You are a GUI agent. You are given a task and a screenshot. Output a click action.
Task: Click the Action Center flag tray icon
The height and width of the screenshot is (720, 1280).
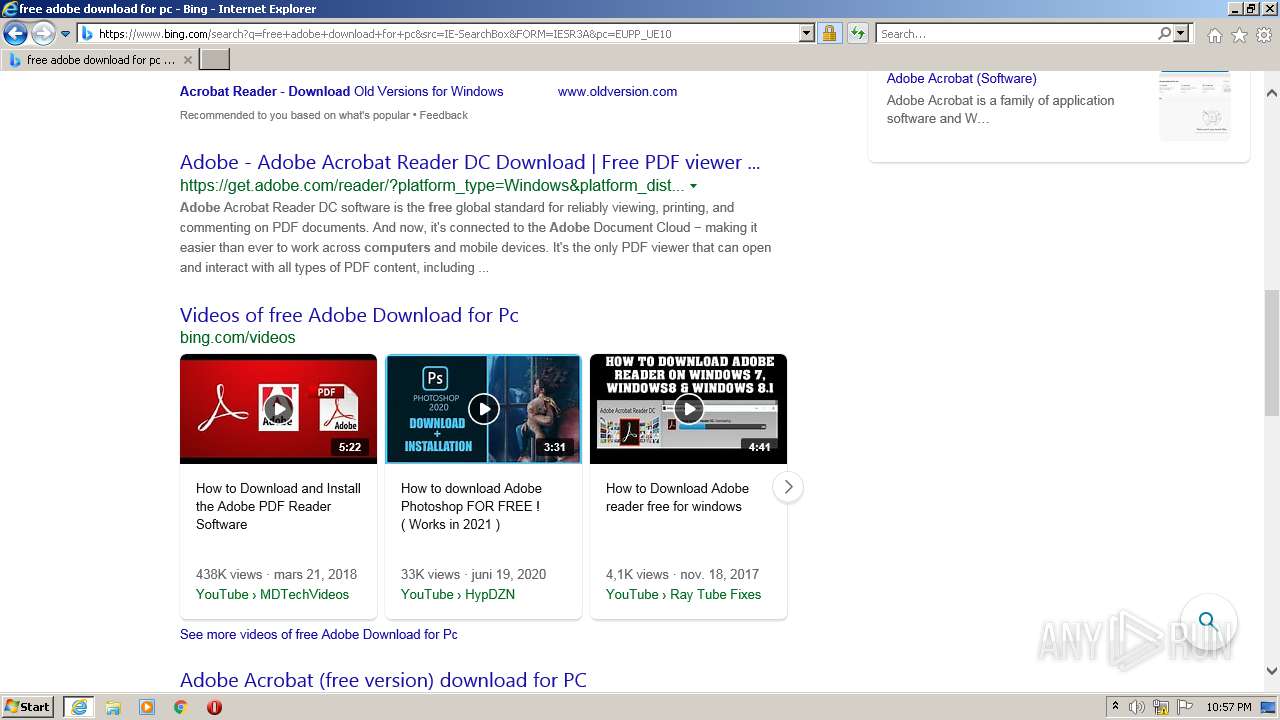coord(1184,707)
